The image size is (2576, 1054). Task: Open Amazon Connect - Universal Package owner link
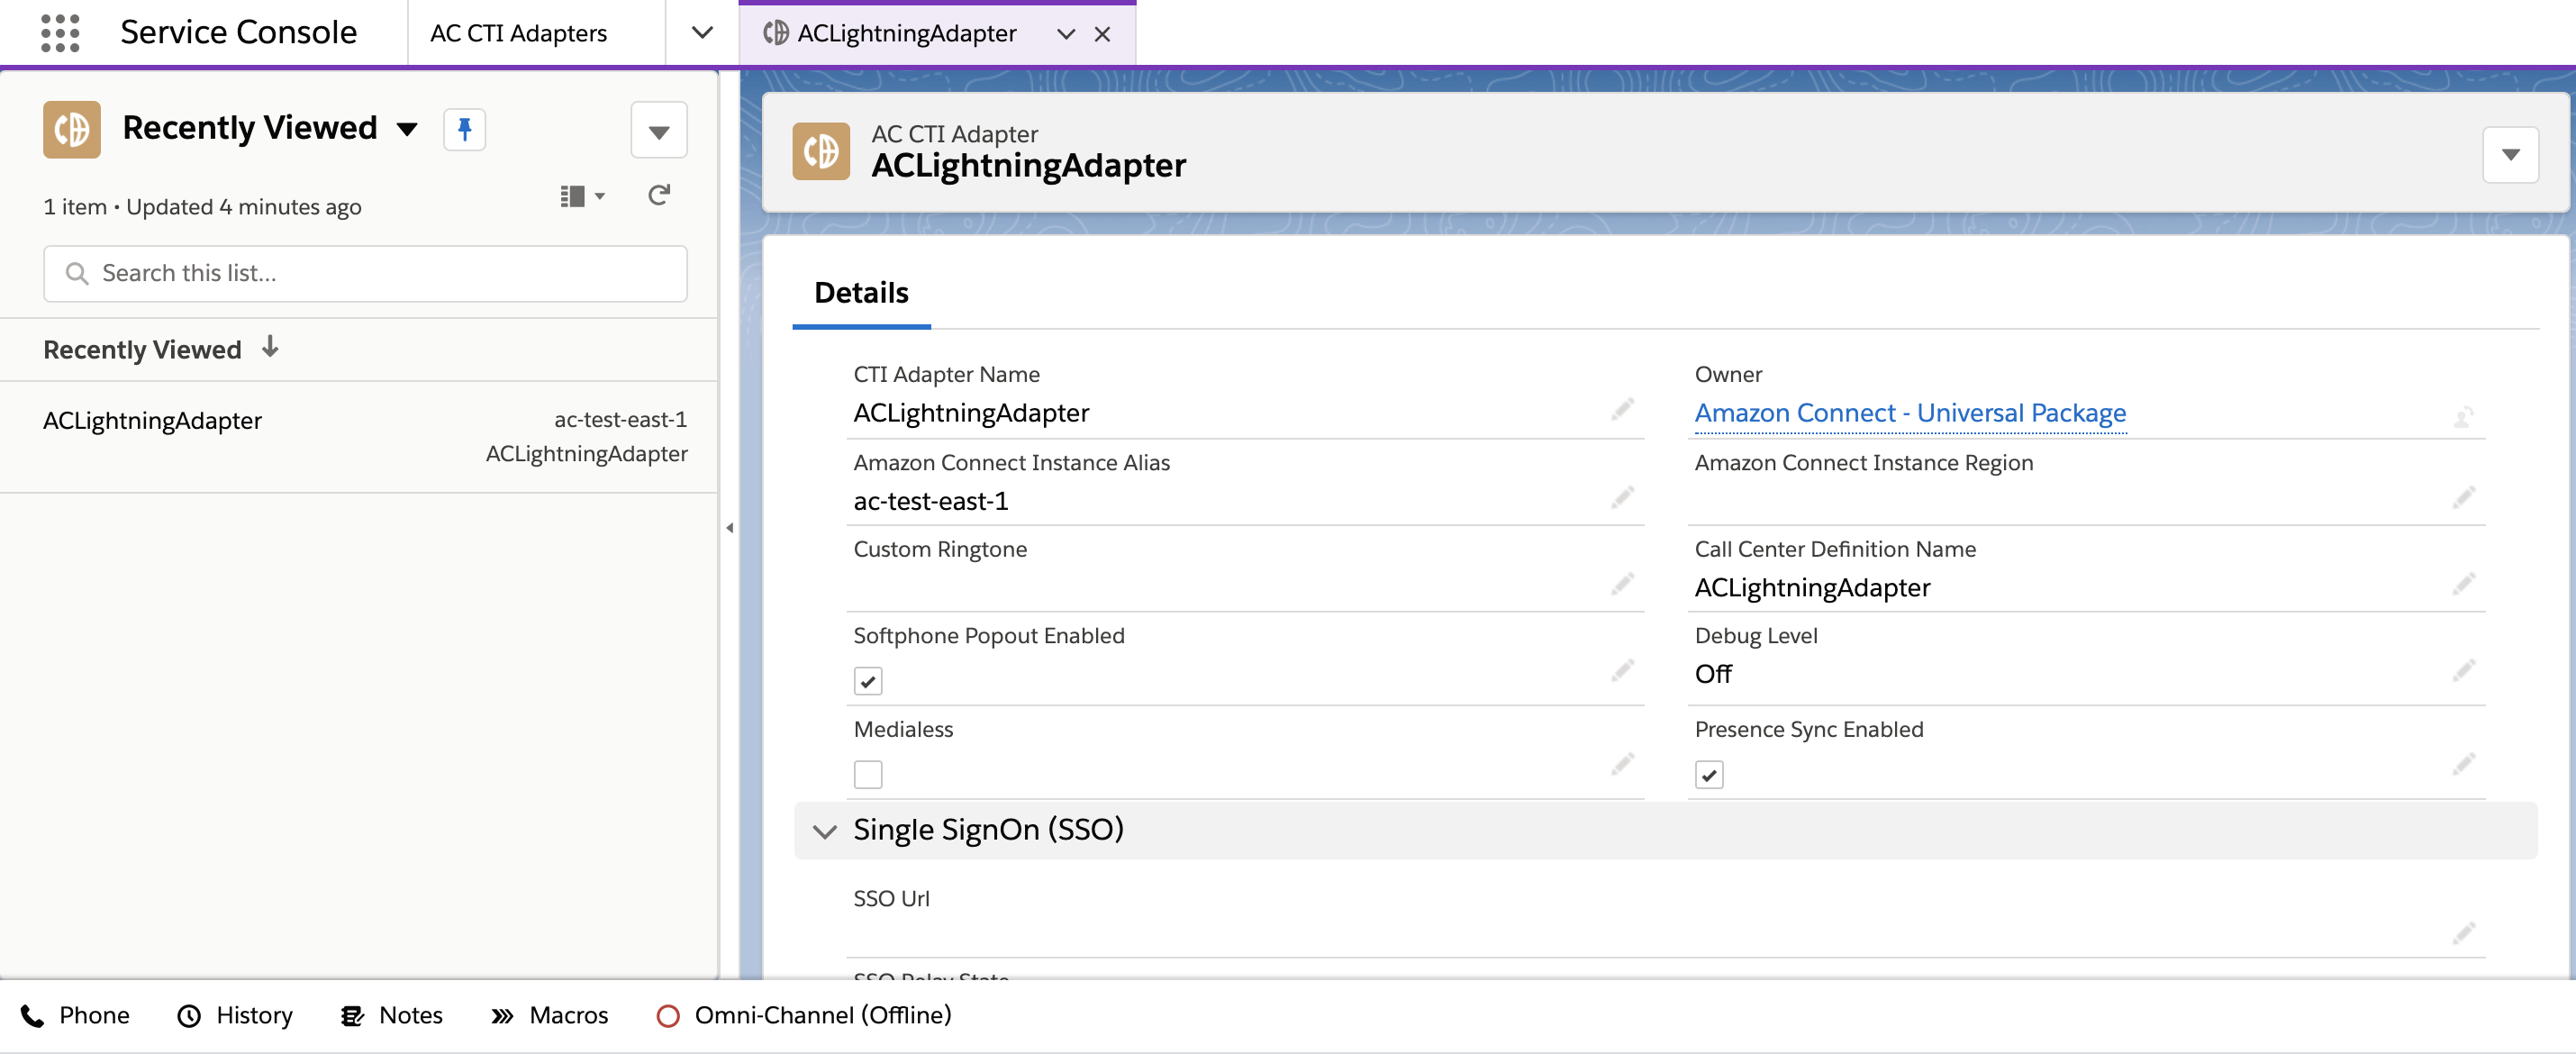pyautogui.click(x=1910, y=413)
